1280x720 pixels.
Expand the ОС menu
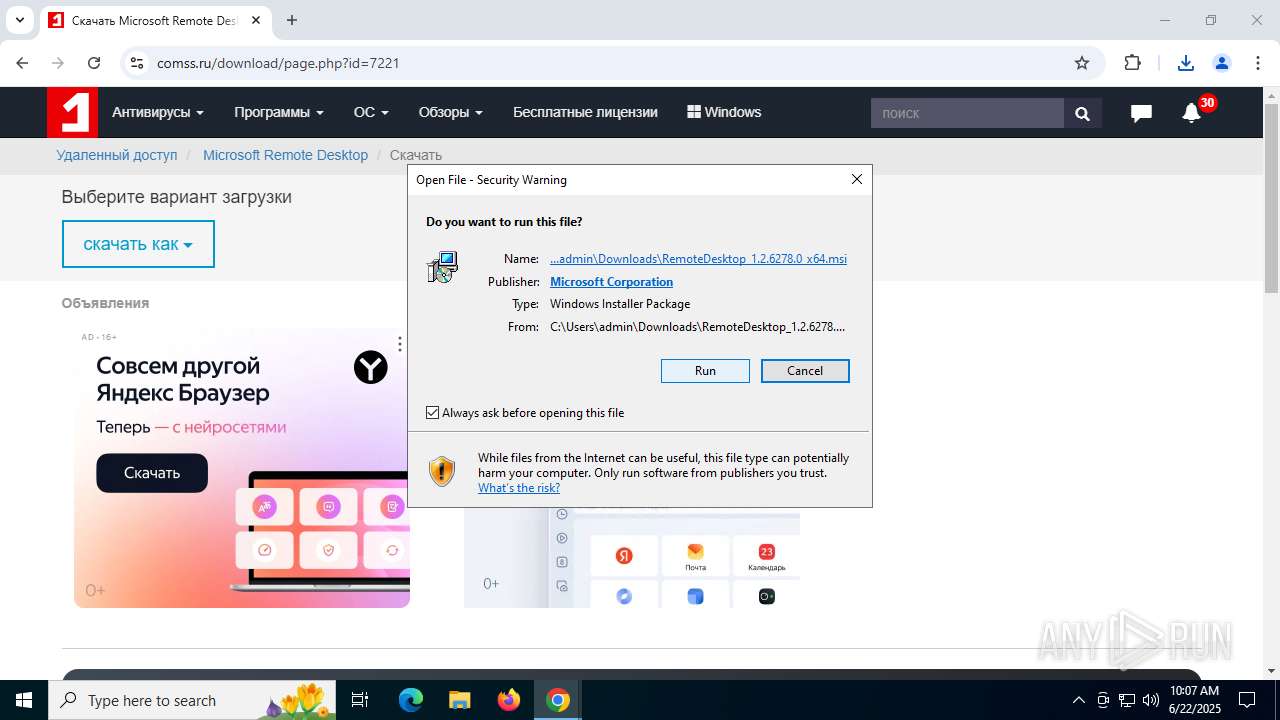[x=371, y=112]
